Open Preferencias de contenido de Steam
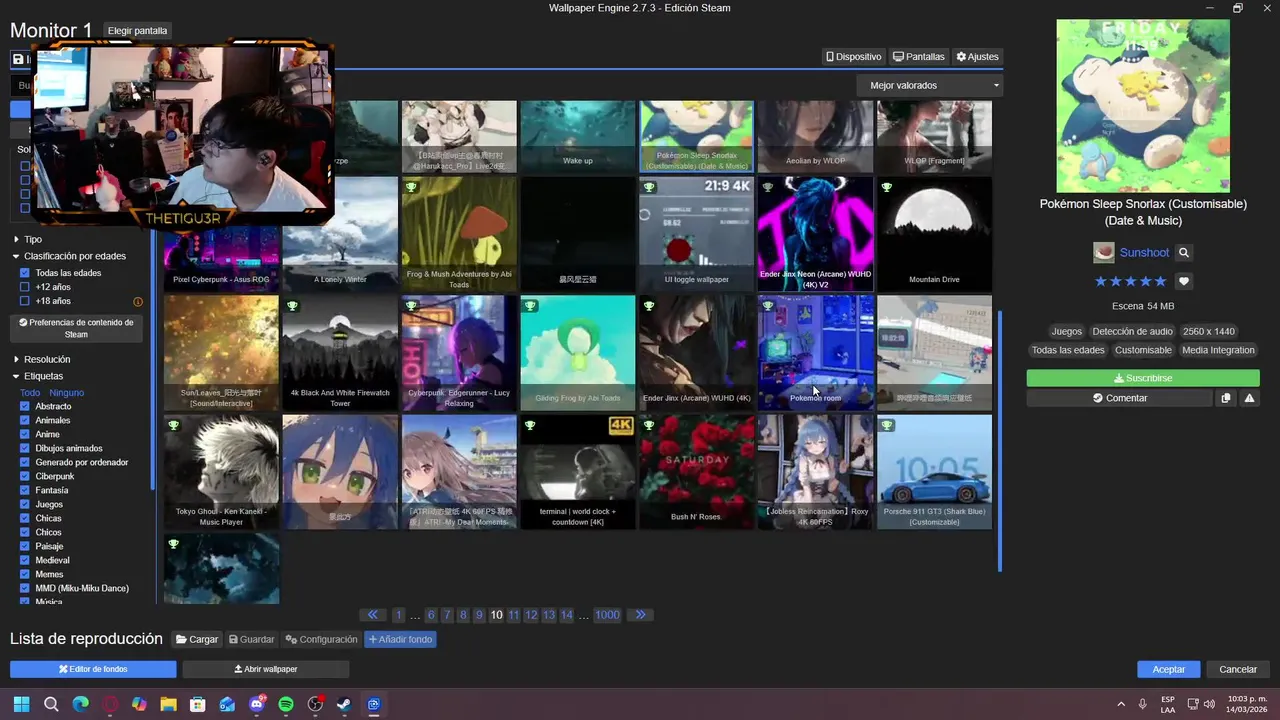This screenshot has width=1280, height=720. point(76,329)
